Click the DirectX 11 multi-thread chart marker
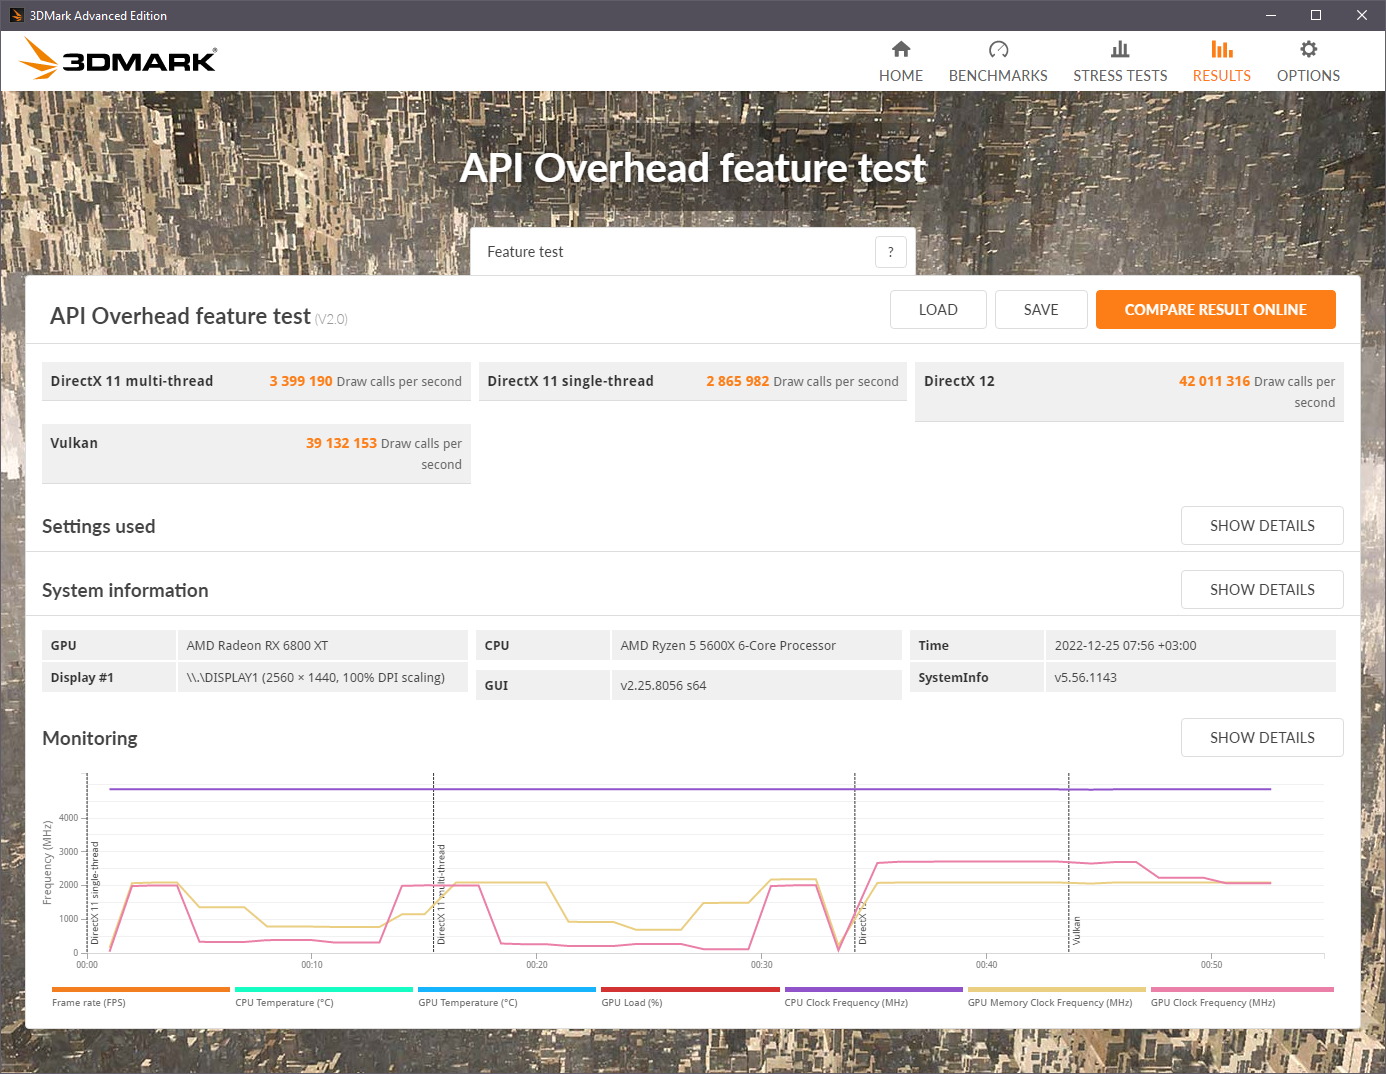This screenshot has width=1386, height=1074. coord(441,894)
